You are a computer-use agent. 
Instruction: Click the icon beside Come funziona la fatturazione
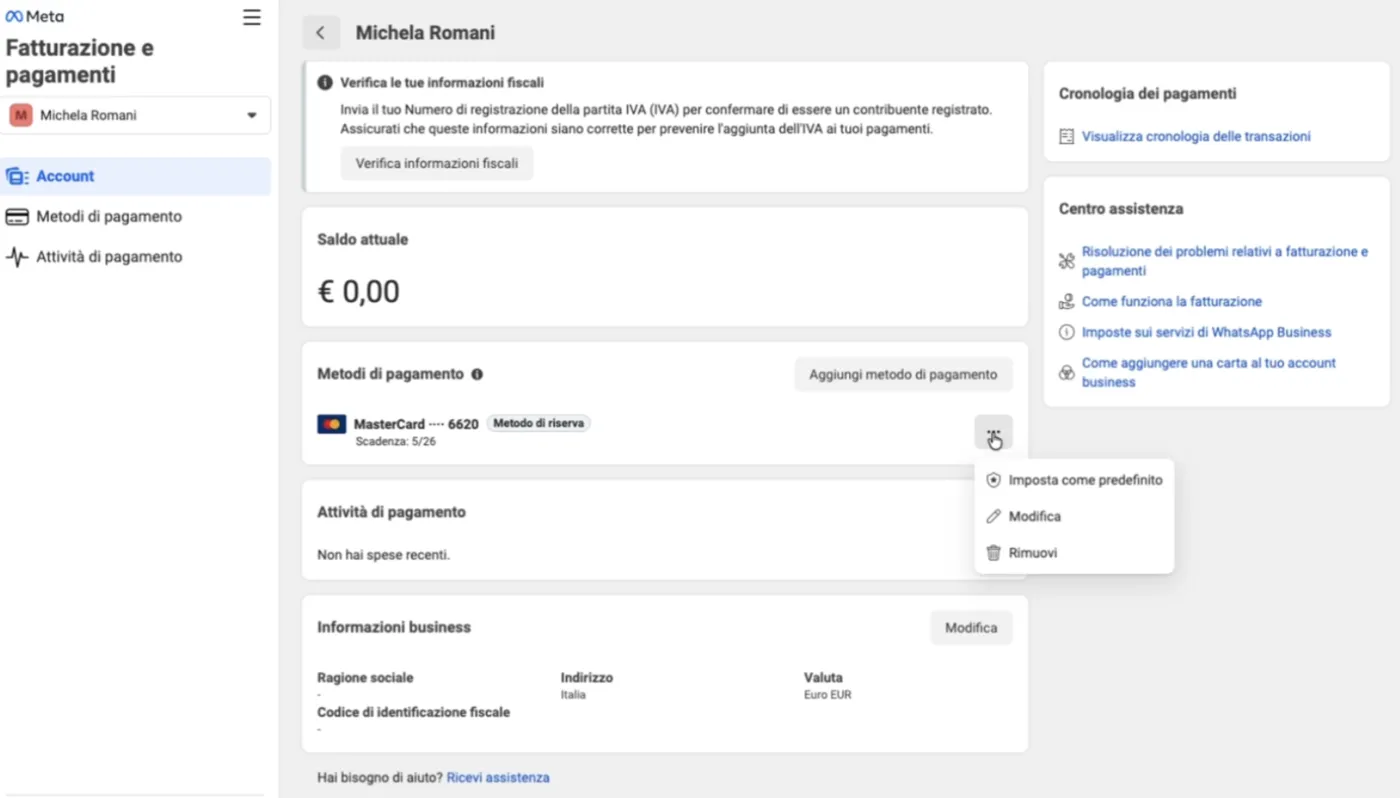click(1066, 301)
